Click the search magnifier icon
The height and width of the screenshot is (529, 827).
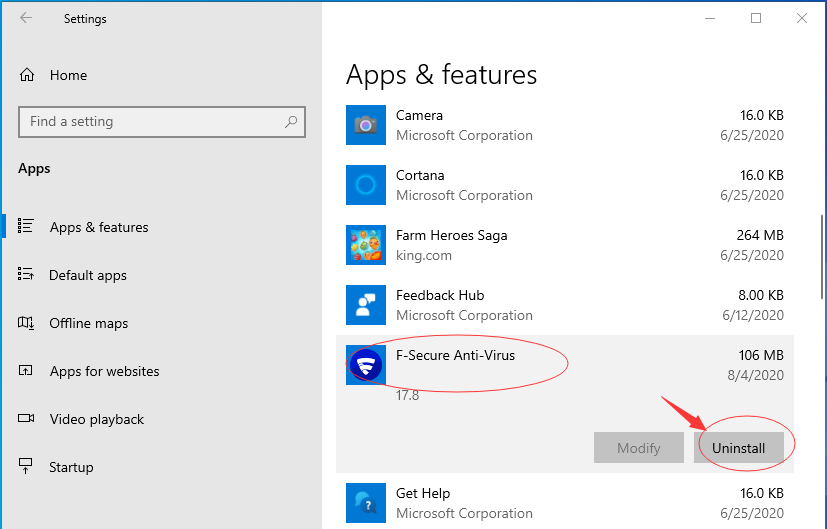click(291, 122)
